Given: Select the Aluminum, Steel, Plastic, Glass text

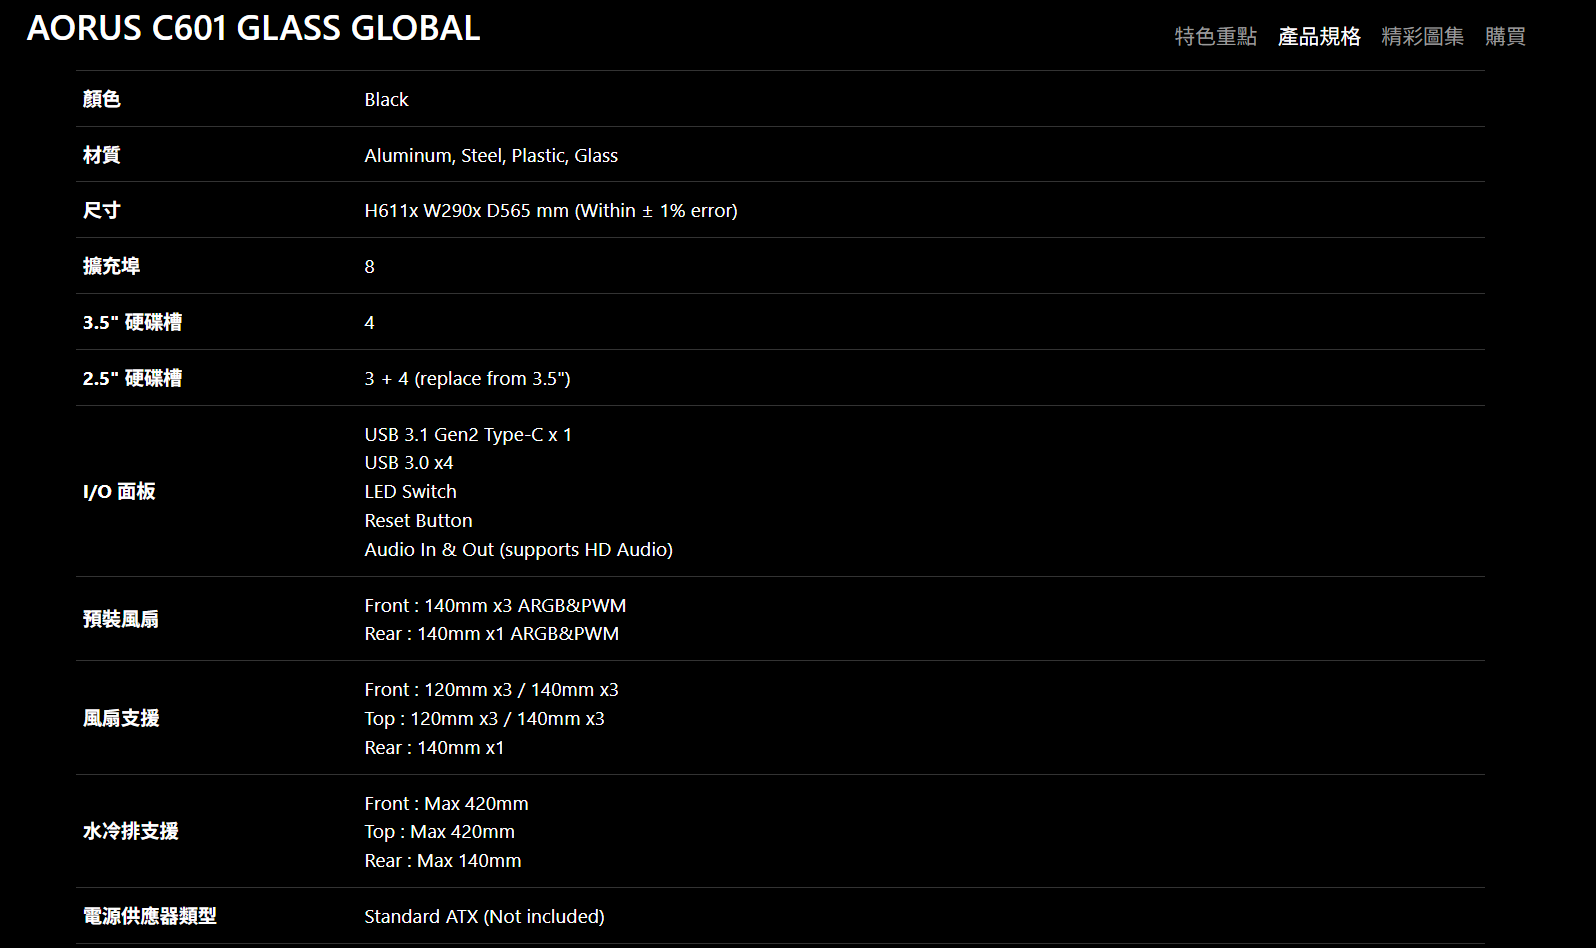Looking at the screenshot, I should click(x=491, y=155).
